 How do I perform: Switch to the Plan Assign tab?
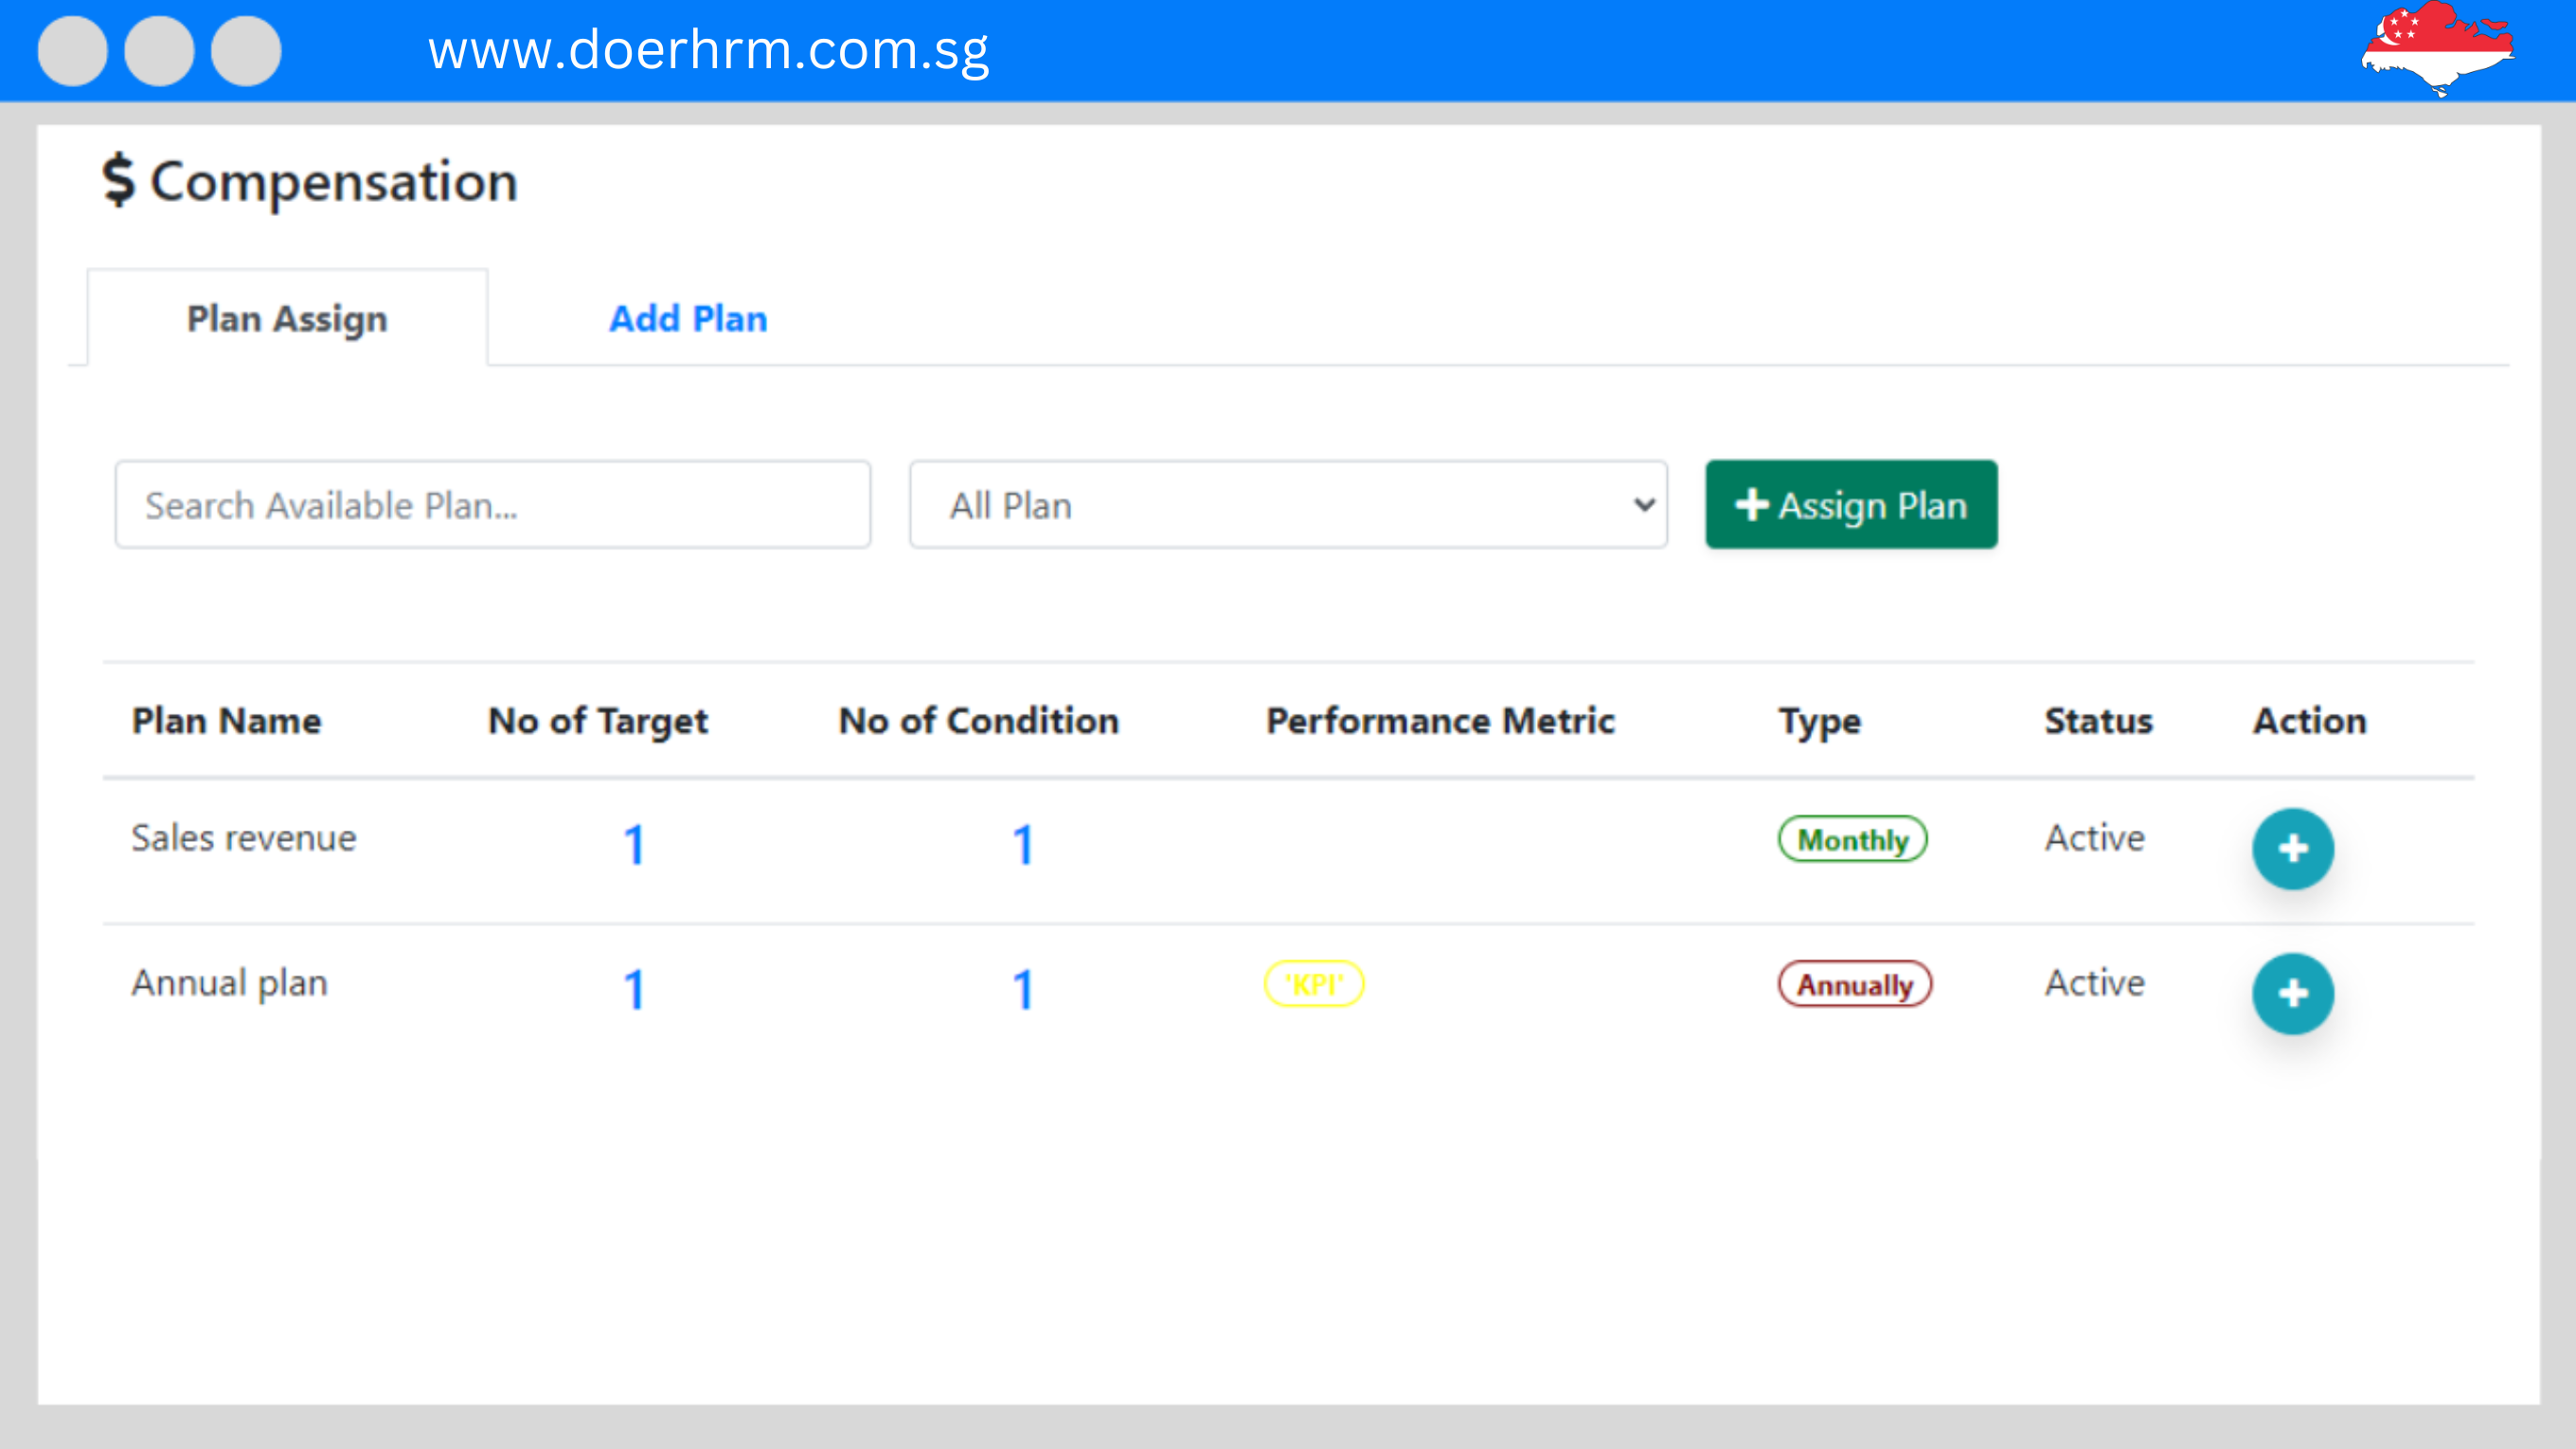point(287,318)
